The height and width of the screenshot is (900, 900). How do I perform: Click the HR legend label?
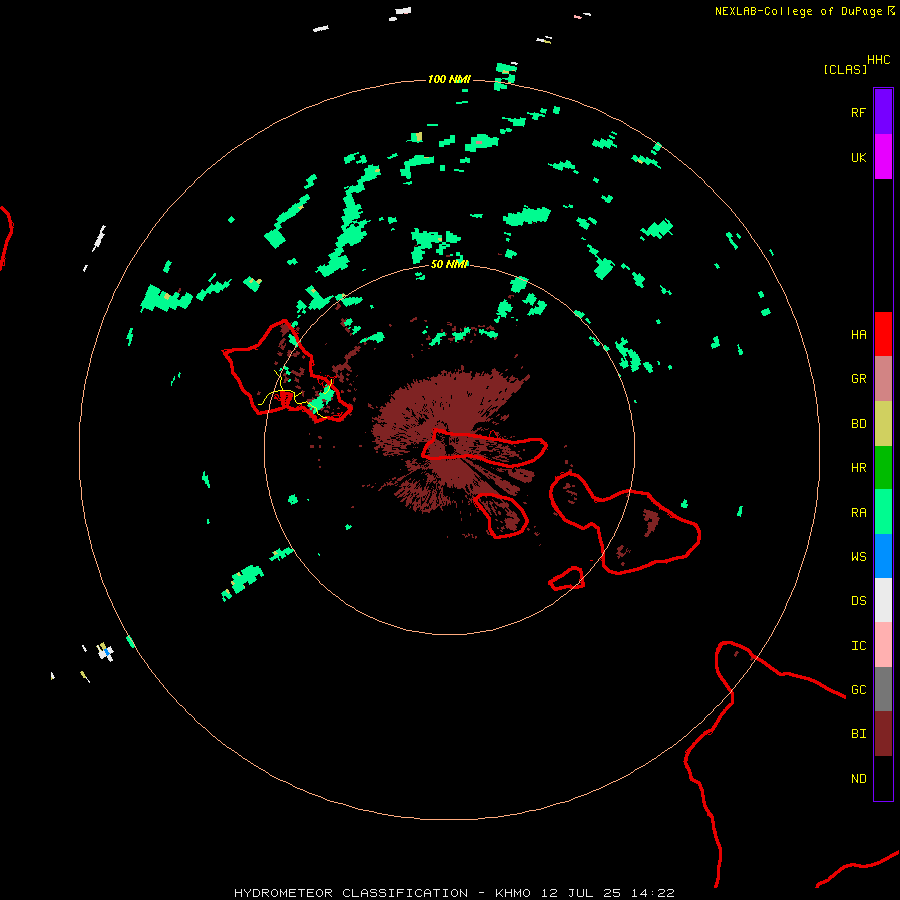[x=858, y=468]
